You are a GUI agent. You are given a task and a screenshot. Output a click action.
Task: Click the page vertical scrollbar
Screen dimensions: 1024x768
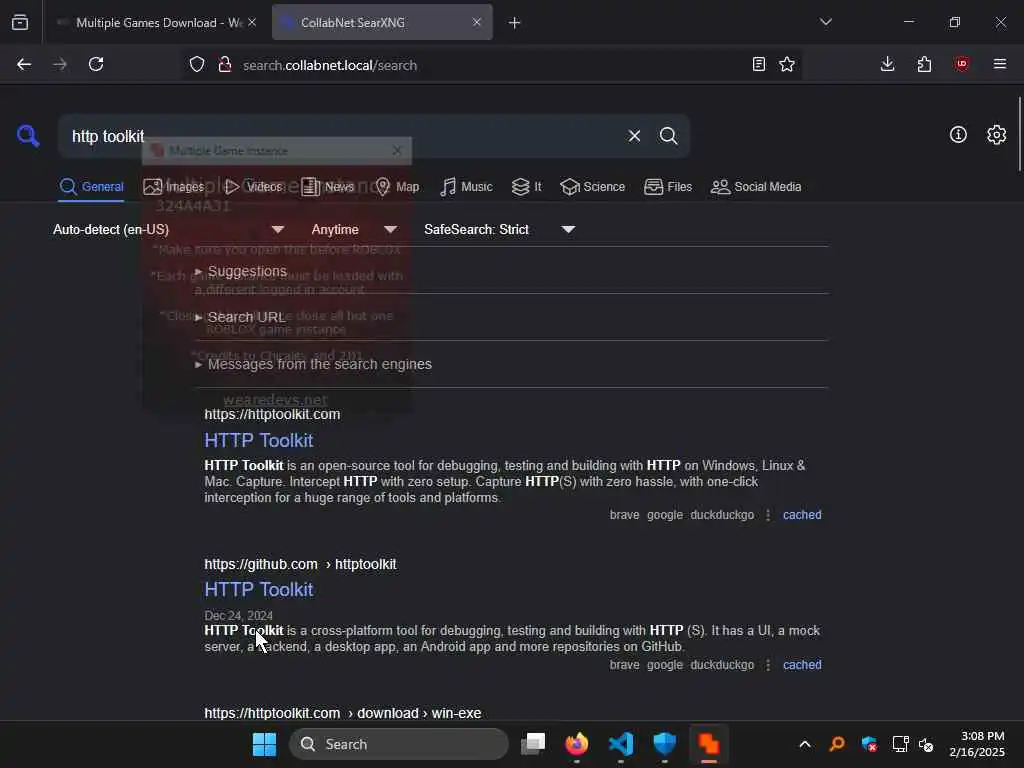(1019, 134)
